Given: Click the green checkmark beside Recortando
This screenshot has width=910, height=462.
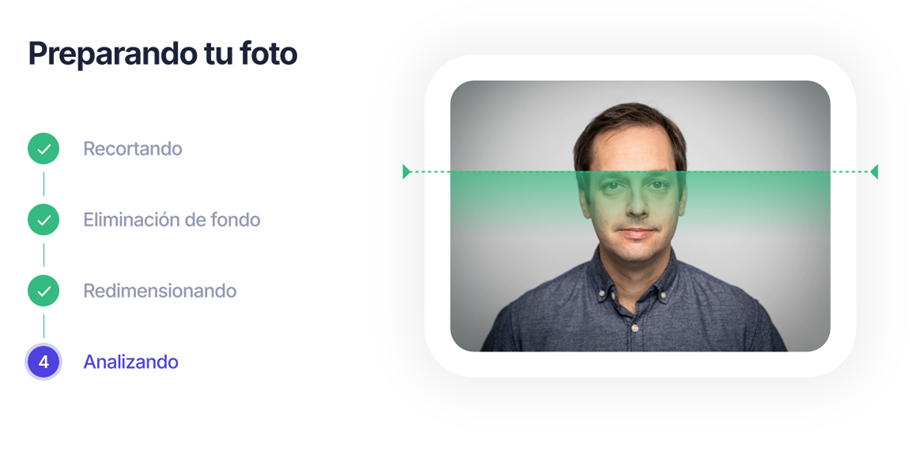Looking at the screenshot, I should coord(44,149).
